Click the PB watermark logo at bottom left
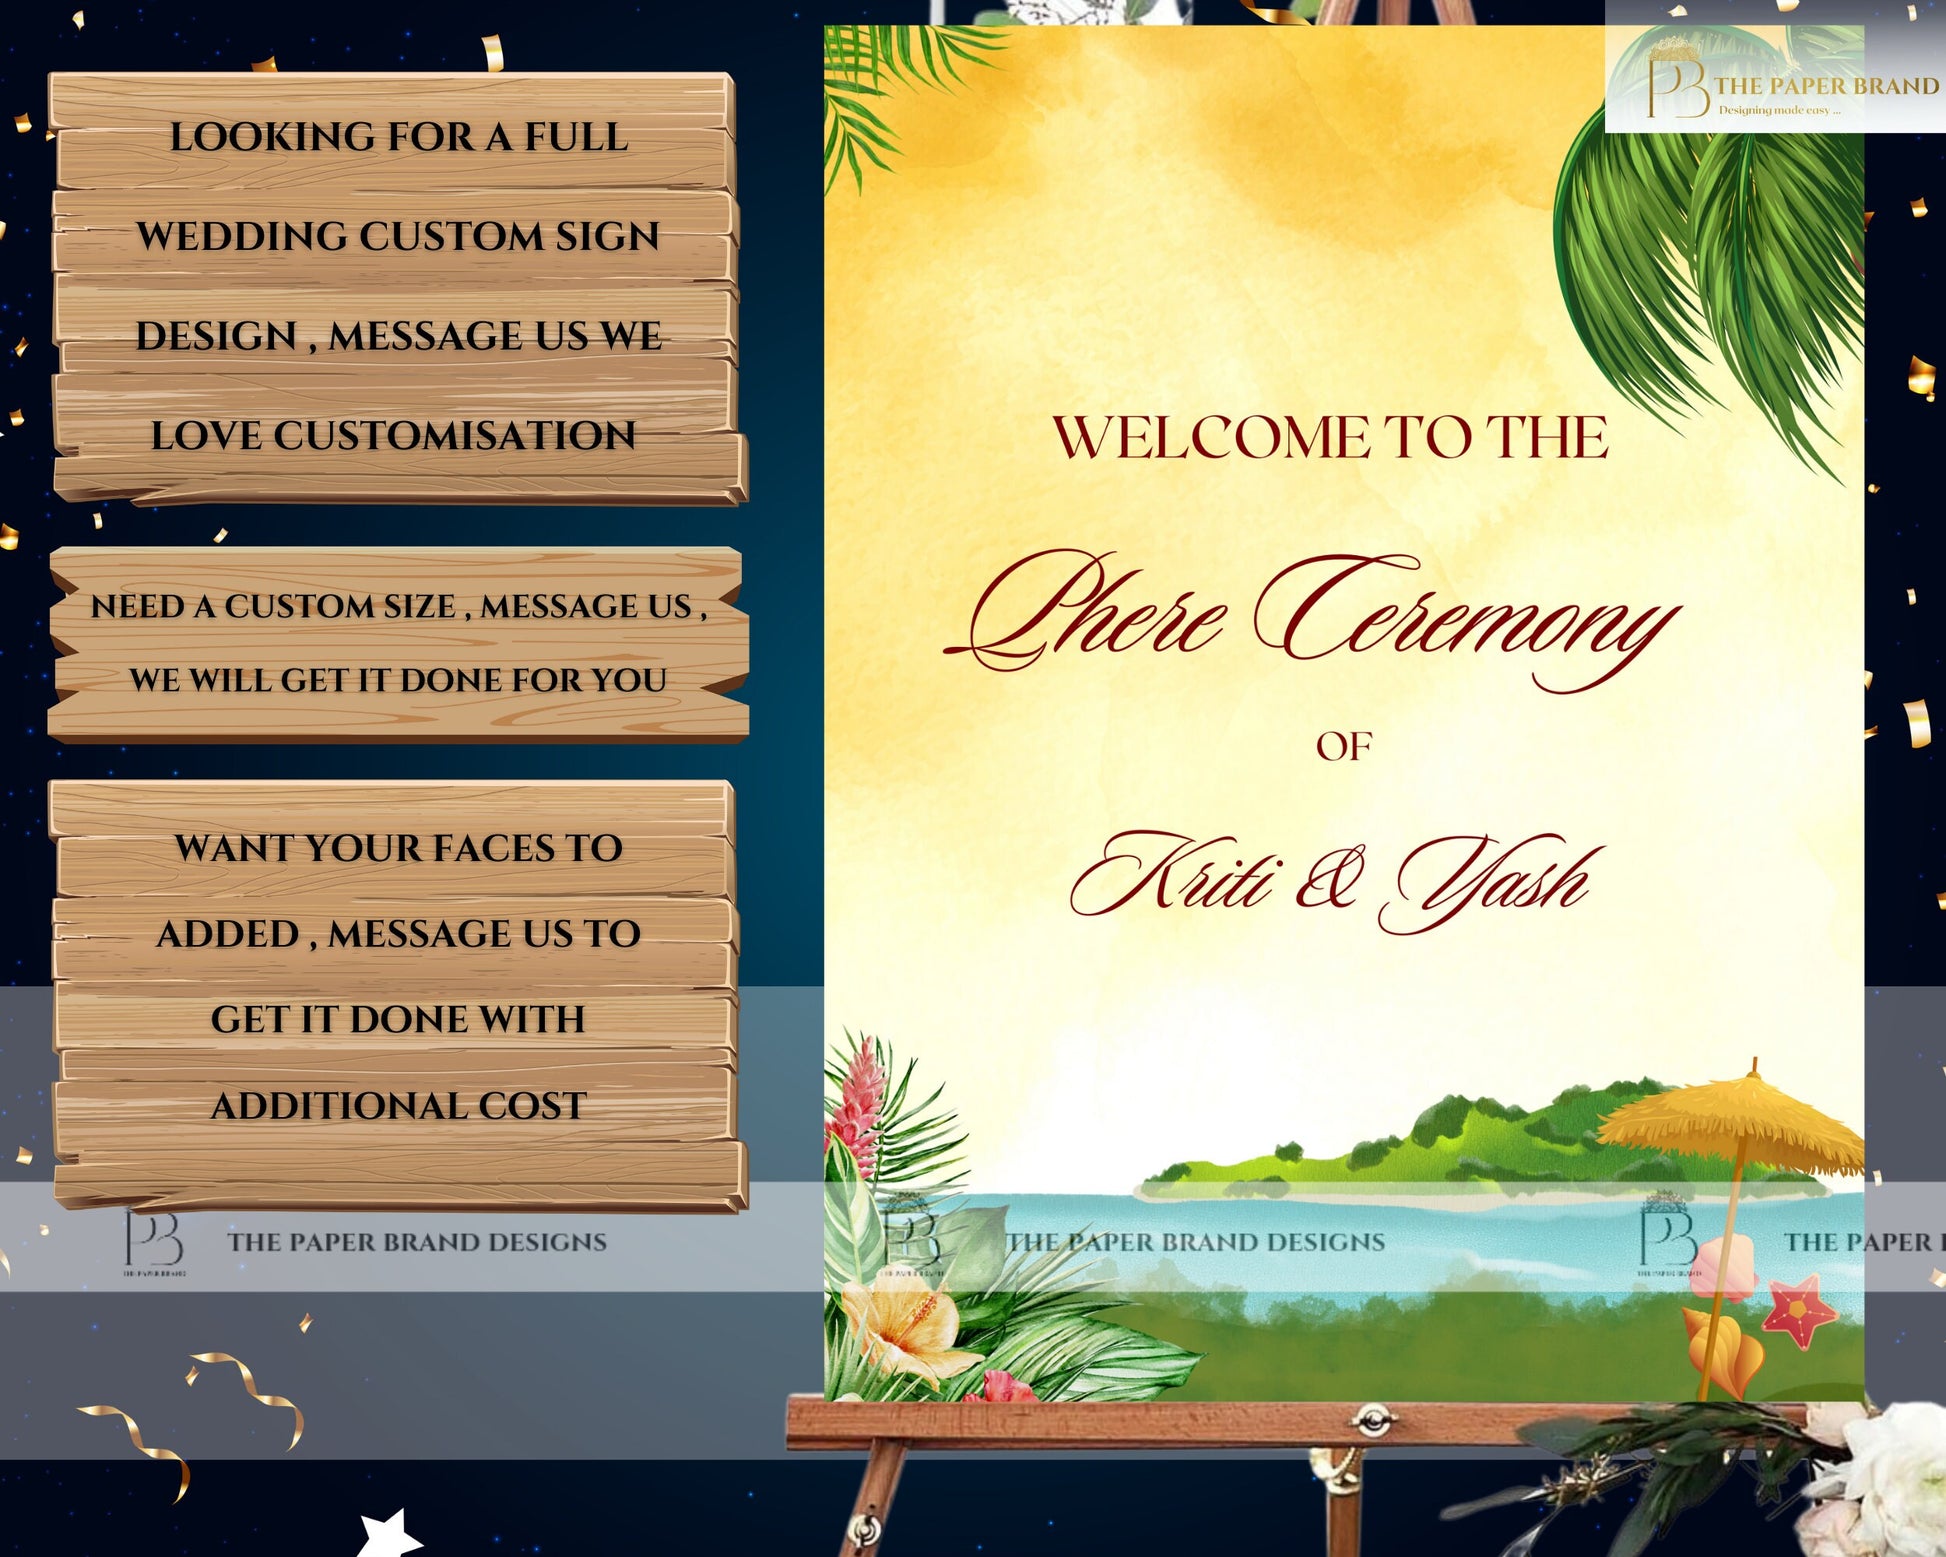Viewport: 1946px width, 1557px height. pyautogui.click(x=154, y=1241)
